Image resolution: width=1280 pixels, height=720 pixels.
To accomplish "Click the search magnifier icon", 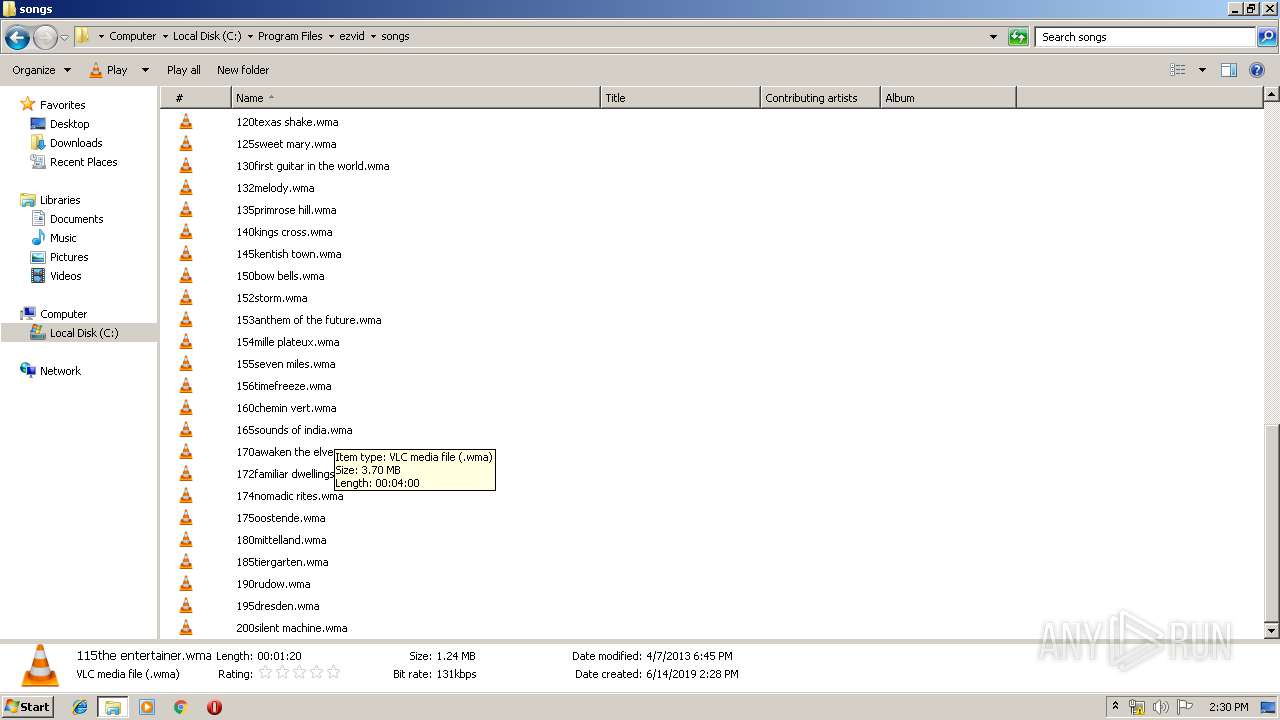I will [1266, 37].
